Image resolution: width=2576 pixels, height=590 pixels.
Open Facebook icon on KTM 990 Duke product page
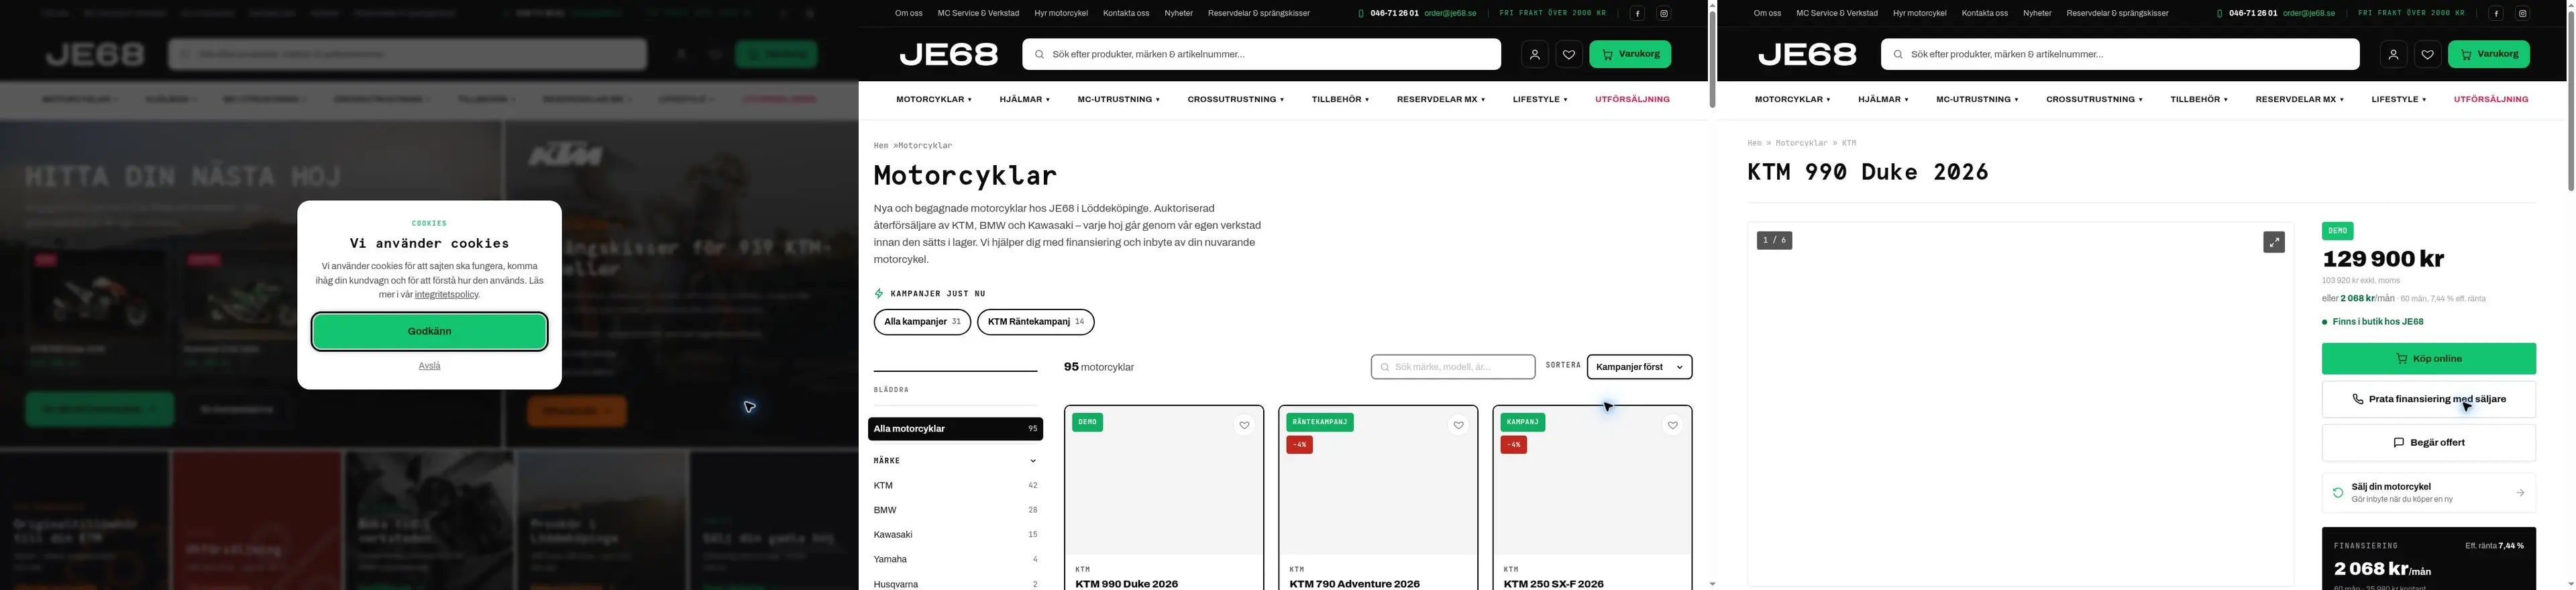(2496, 14)
